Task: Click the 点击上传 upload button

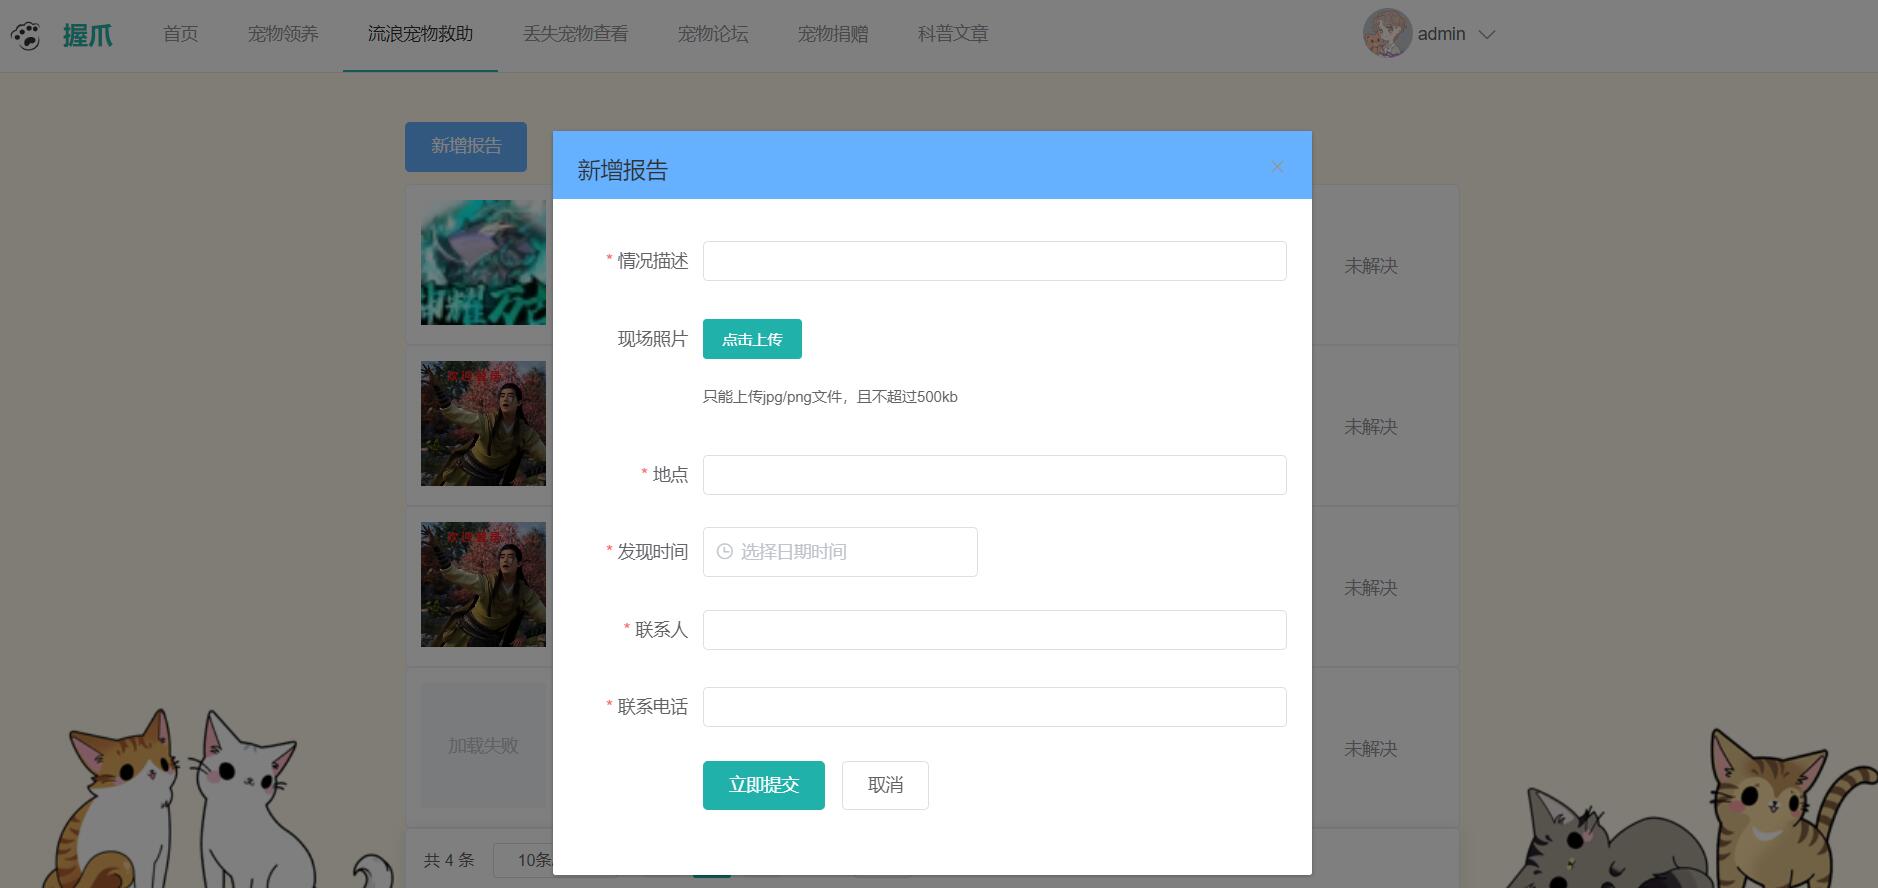Action: point(752,339)
